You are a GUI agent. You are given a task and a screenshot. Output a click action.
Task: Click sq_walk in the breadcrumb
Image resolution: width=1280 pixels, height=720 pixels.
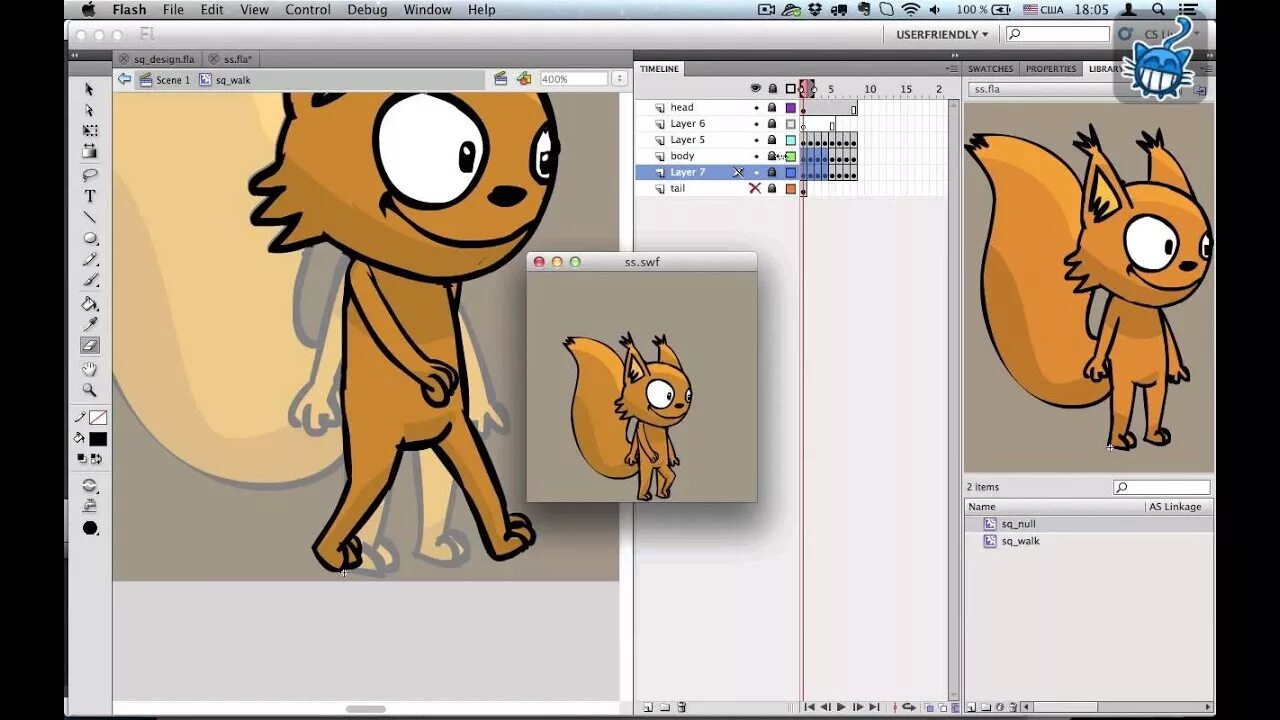(x=225, y=80)
